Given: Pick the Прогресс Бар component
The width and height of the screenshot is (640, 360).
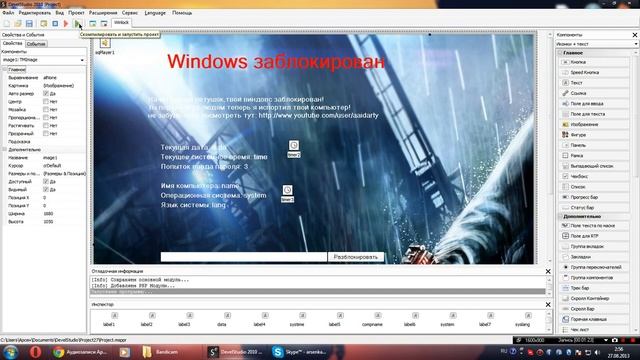Looking at the screenshot, I should pos(594,197).
